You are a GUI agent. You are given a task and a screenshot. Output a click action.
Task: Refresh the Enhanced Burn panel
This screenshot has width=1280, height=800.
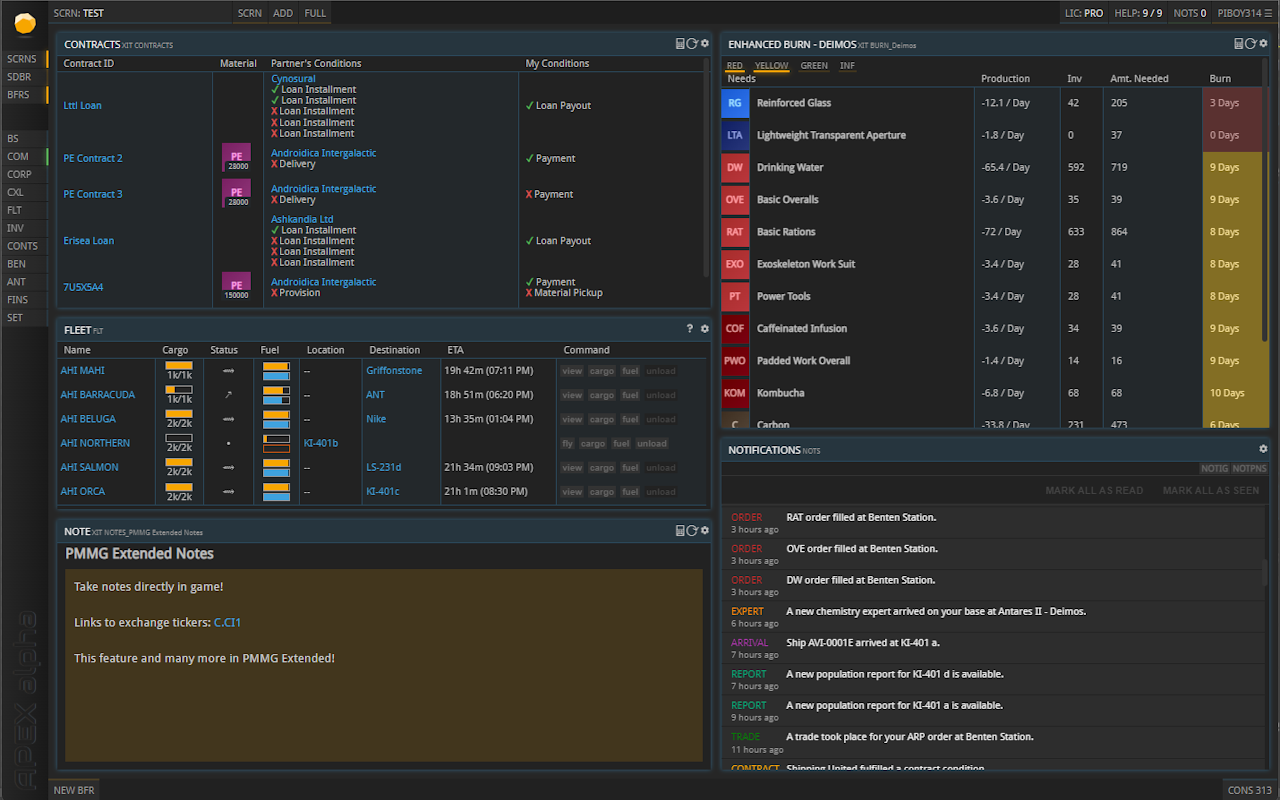[1250, 44]
